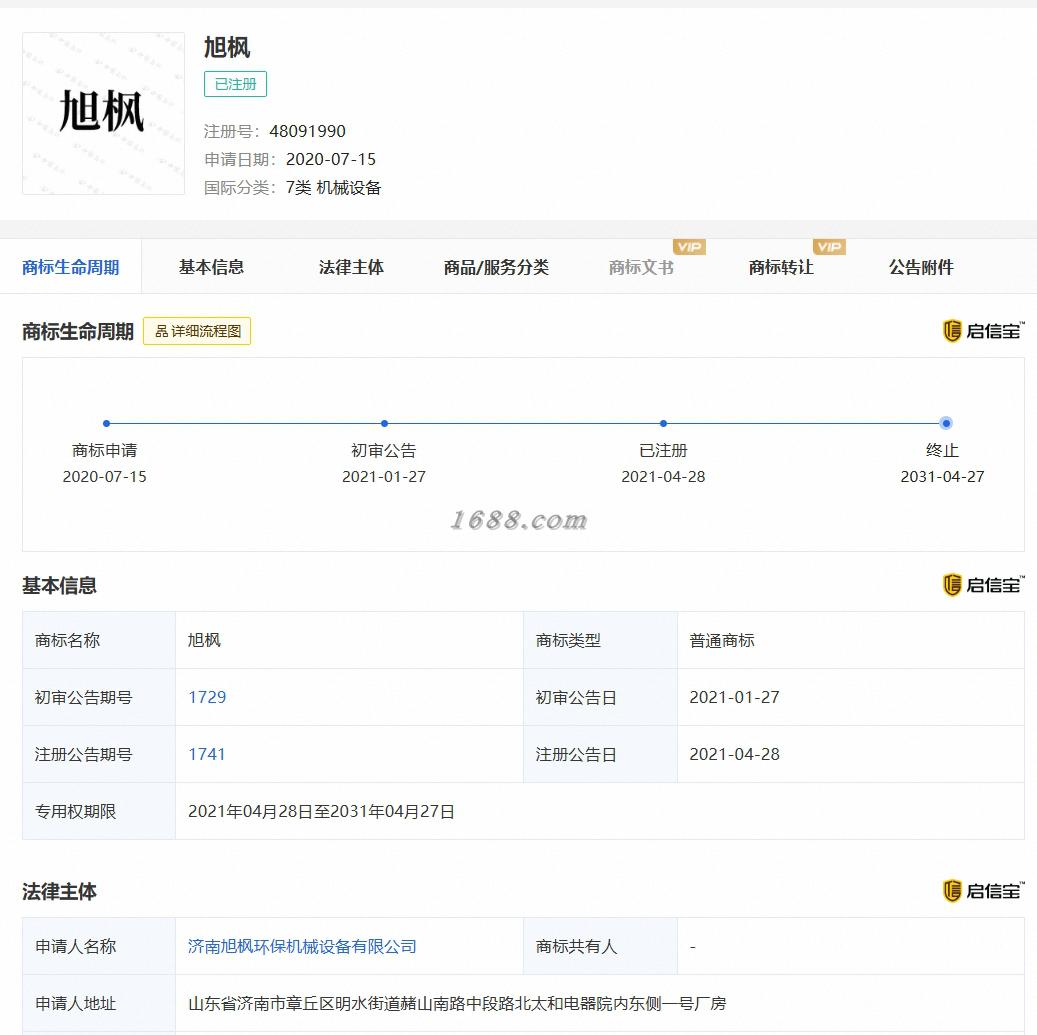Image resolution: width=1037 pixels, height=1035 pixels.
Task: Open the 旭枫 trademark logo image
Action: pos(103,113)
